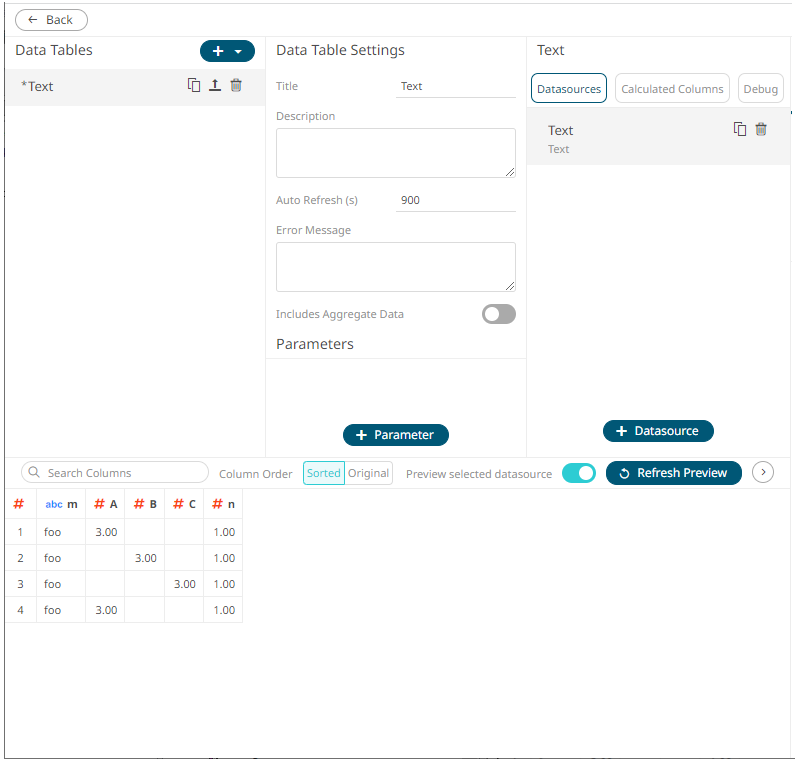Click the n column header

click(x=223, y=504)
